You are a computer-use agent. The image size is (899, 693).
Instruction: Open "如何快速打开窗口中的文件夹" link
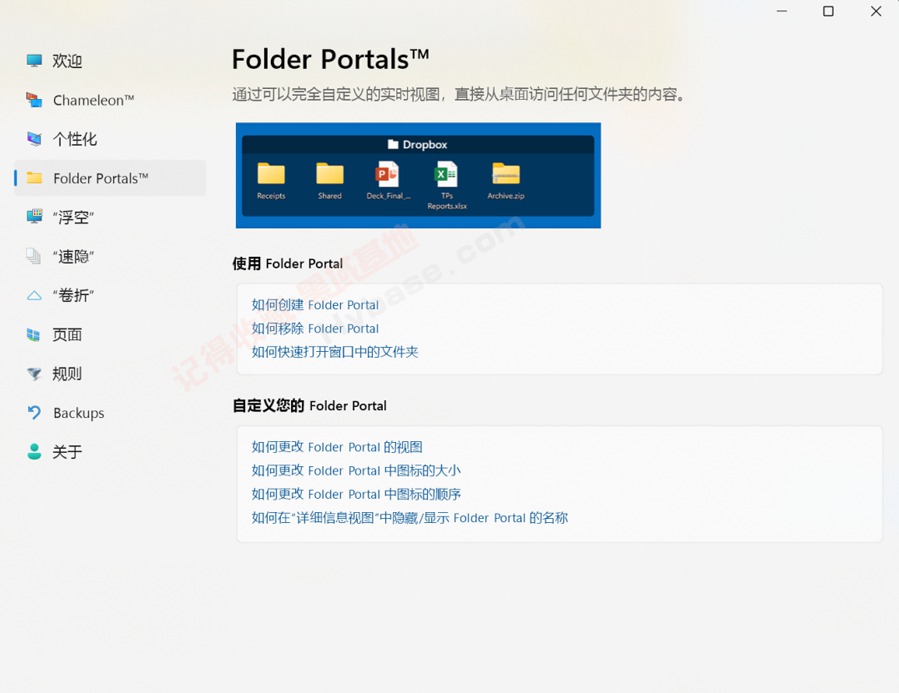pyautogui.click(x=335, y=352)
